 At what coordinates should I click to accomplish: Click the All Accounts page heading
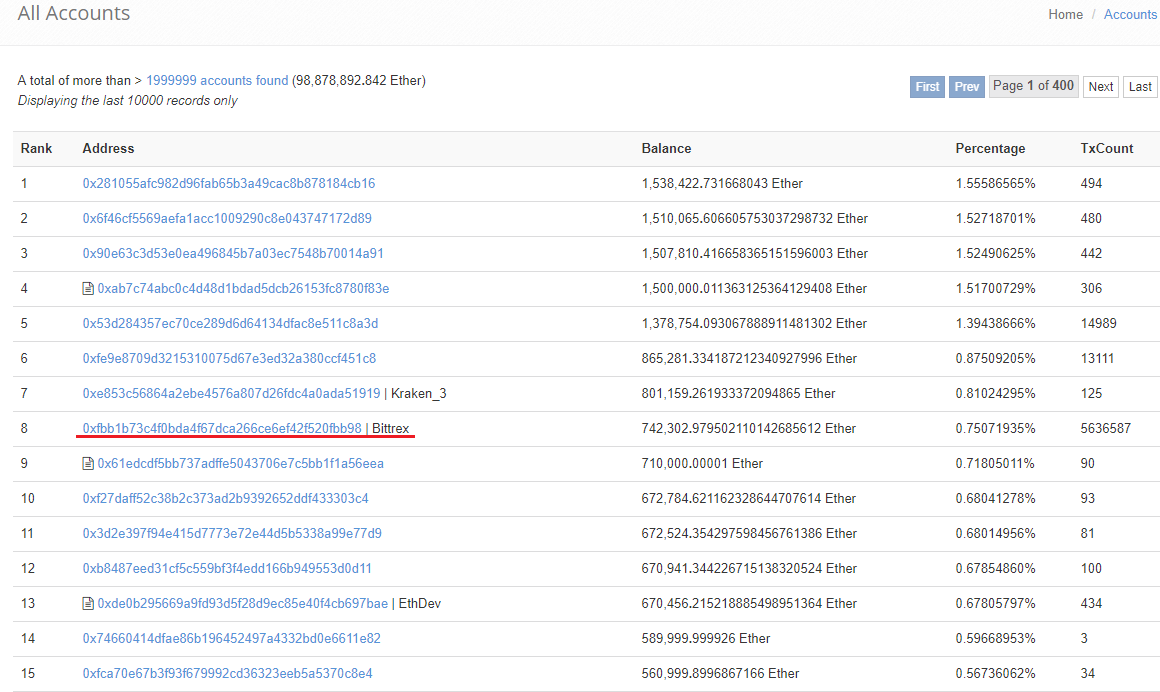[74, 13]
